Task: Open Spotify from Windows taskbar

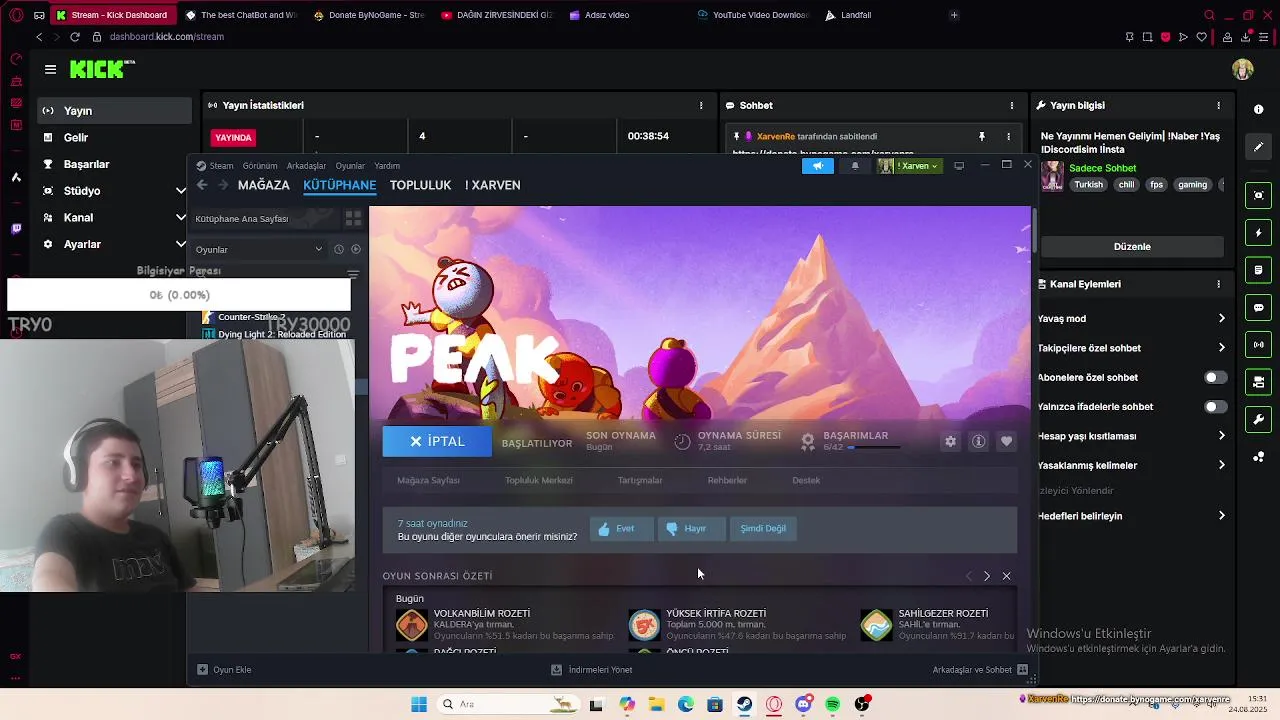Action: click(x=833, y=704)
